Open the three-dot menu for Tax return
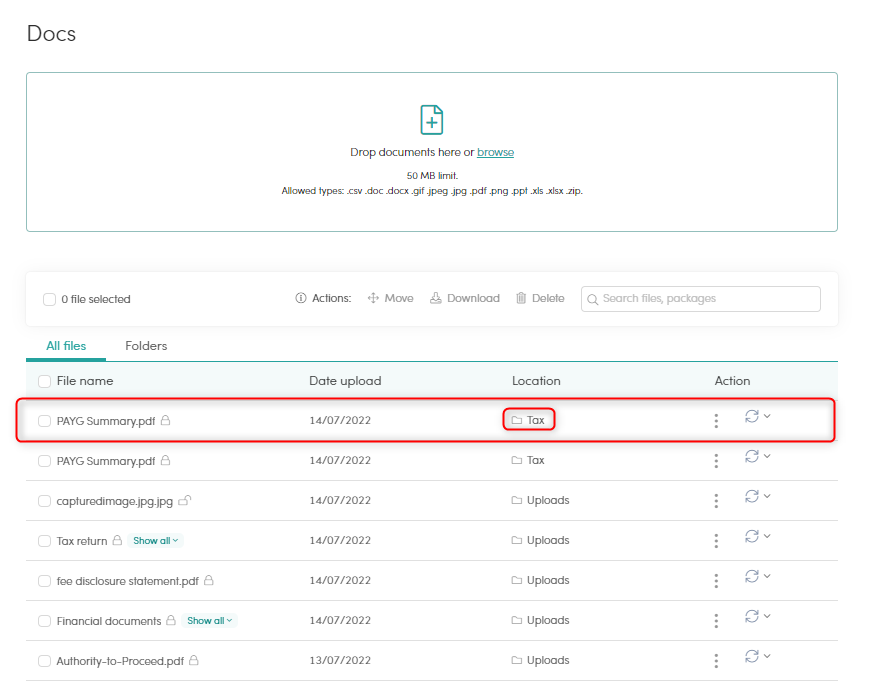870x681 pixels. pyautogui.click(x=716, y=541)
